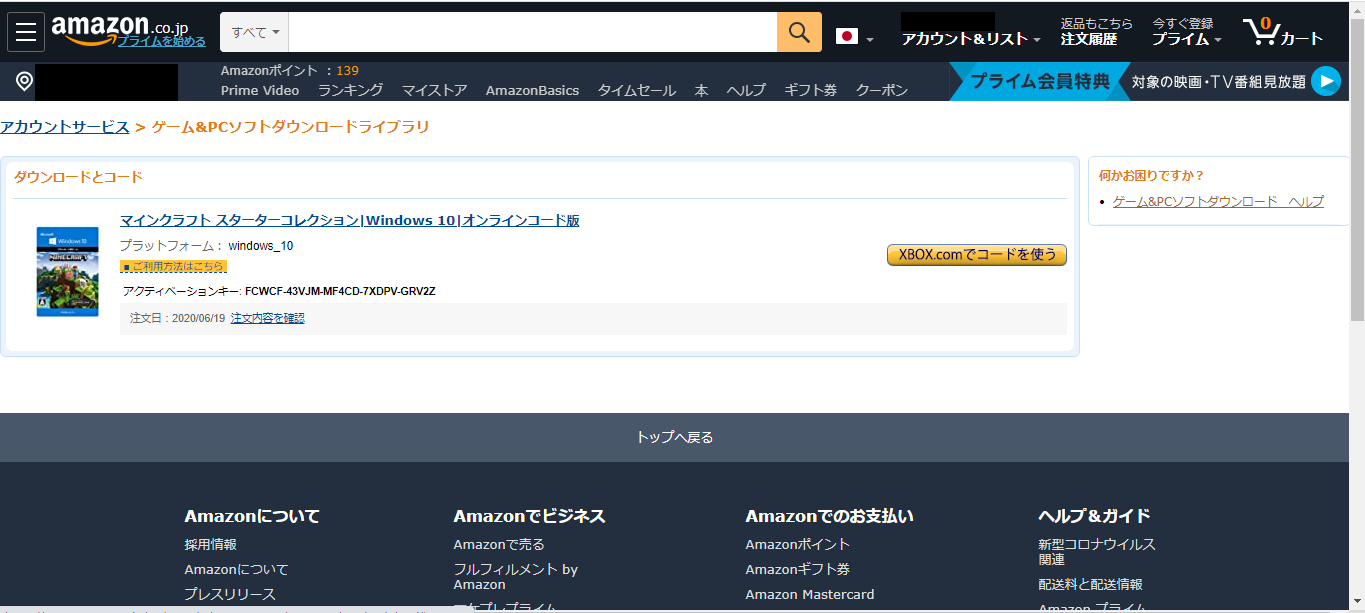Image resolution: width=1365 pixels, height=613 pixels.
Task: Click the XBOX.comでコードを使う button
Action: 974,255
